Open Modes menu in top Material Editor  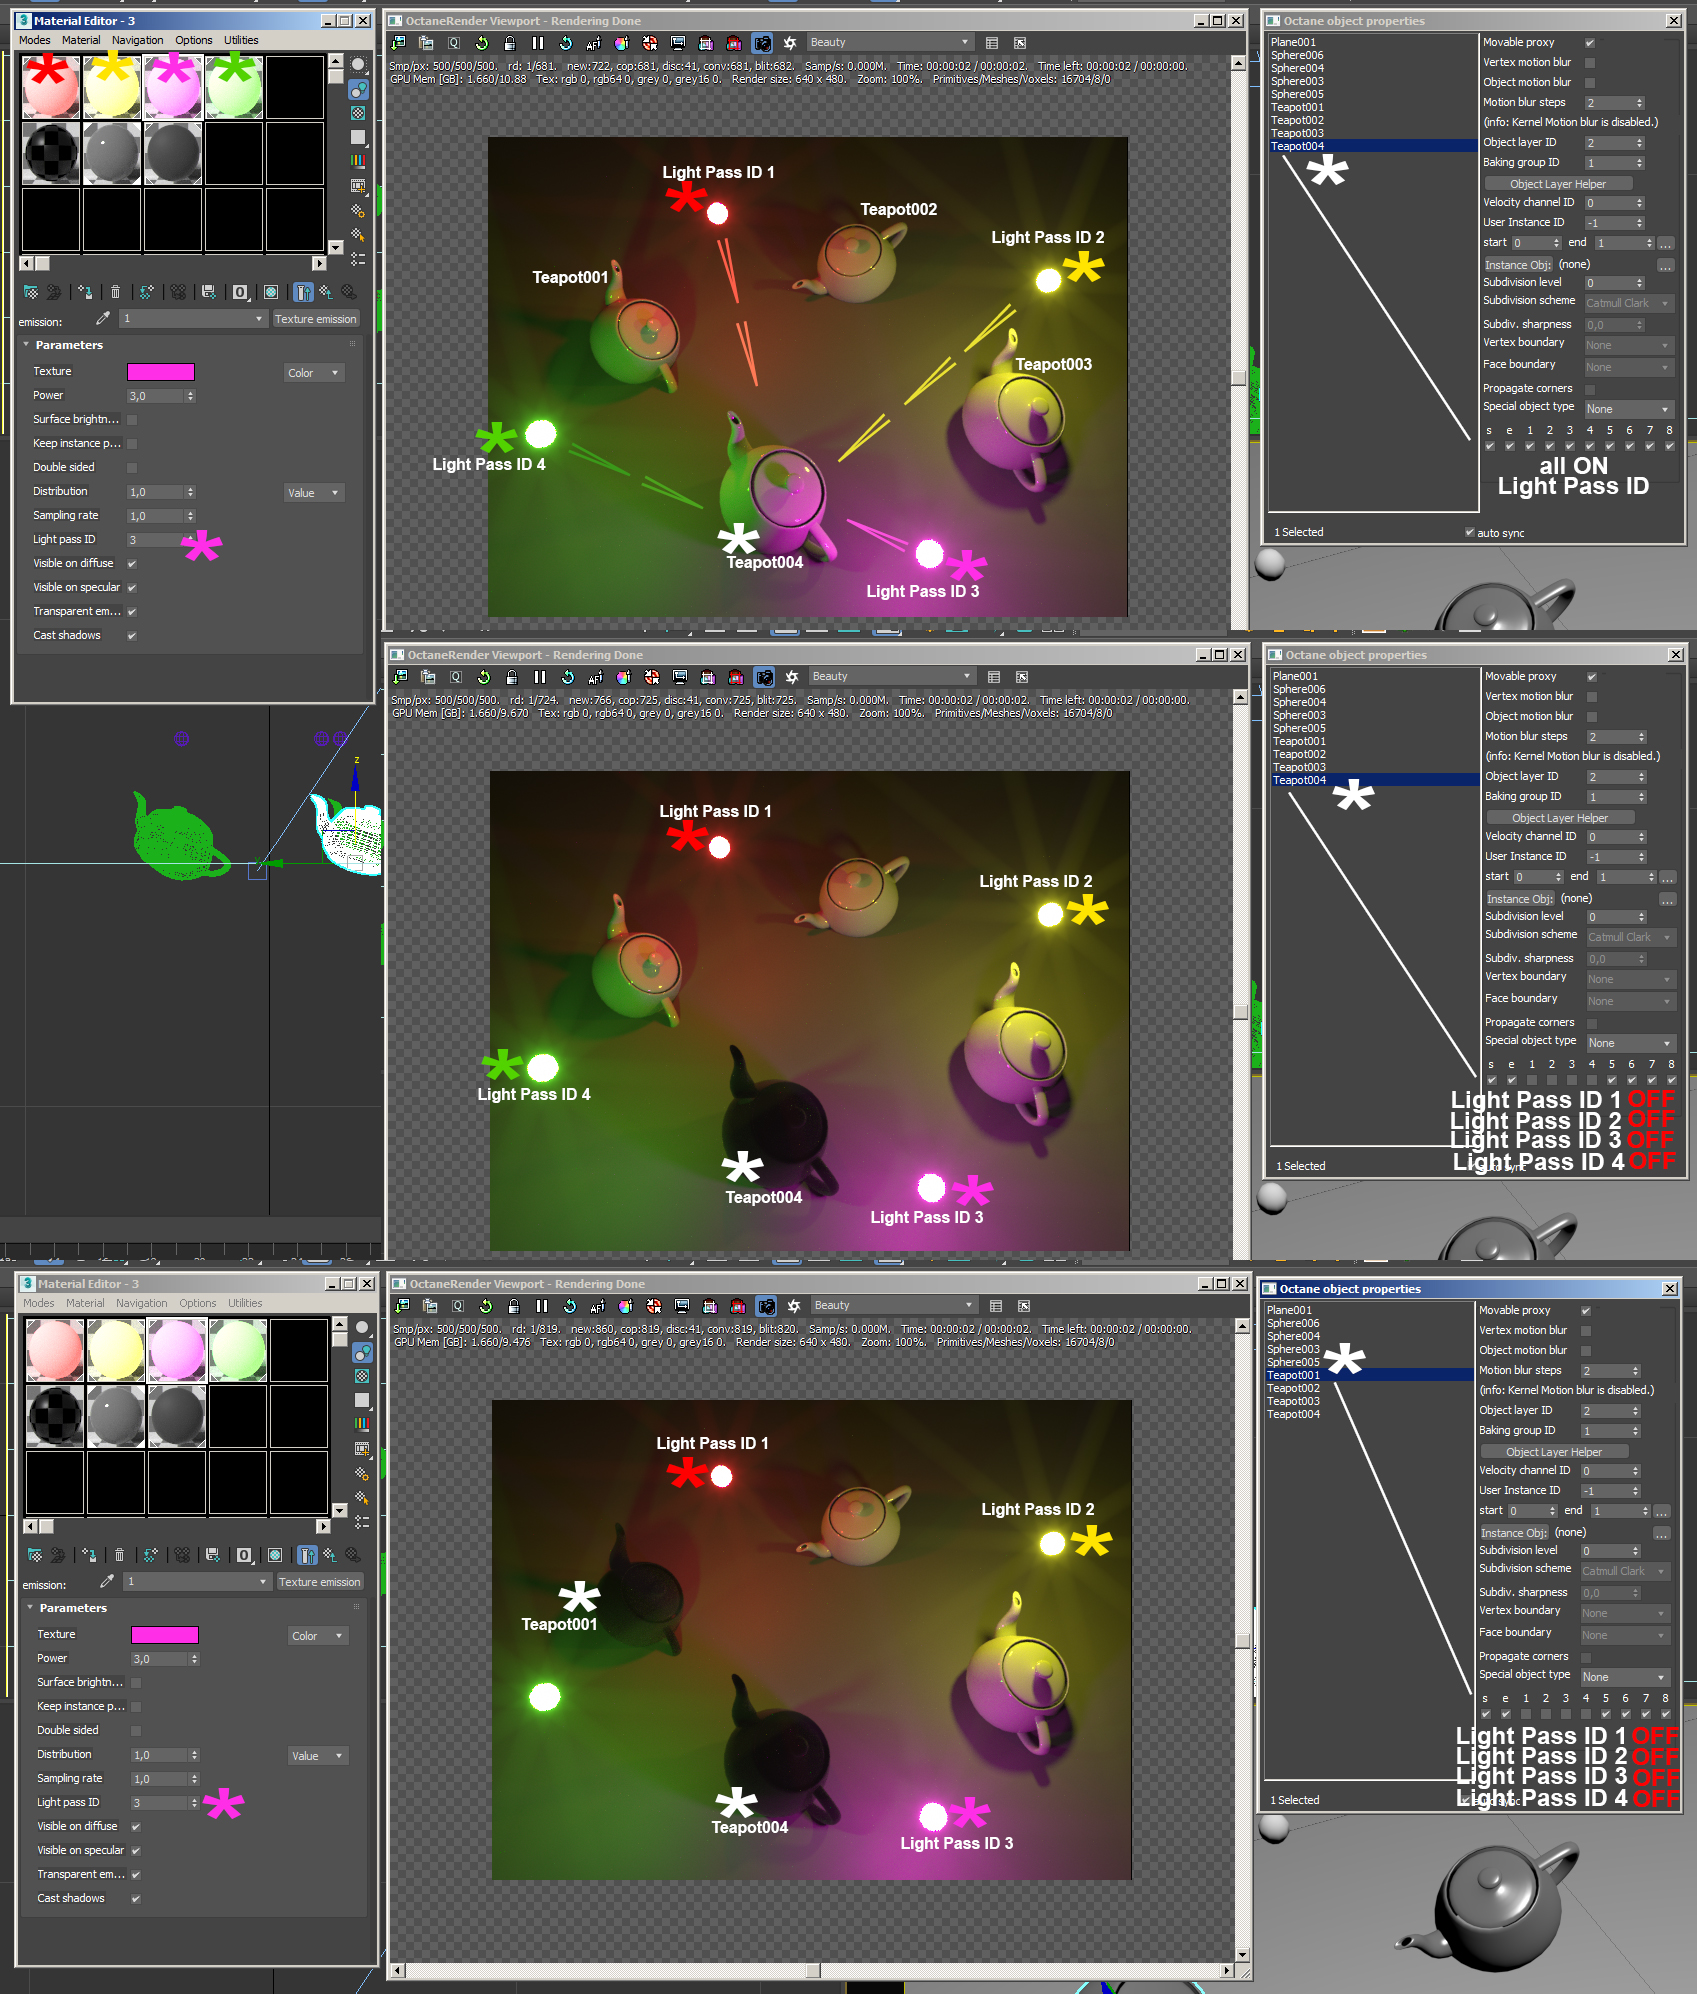pos(35,40)
